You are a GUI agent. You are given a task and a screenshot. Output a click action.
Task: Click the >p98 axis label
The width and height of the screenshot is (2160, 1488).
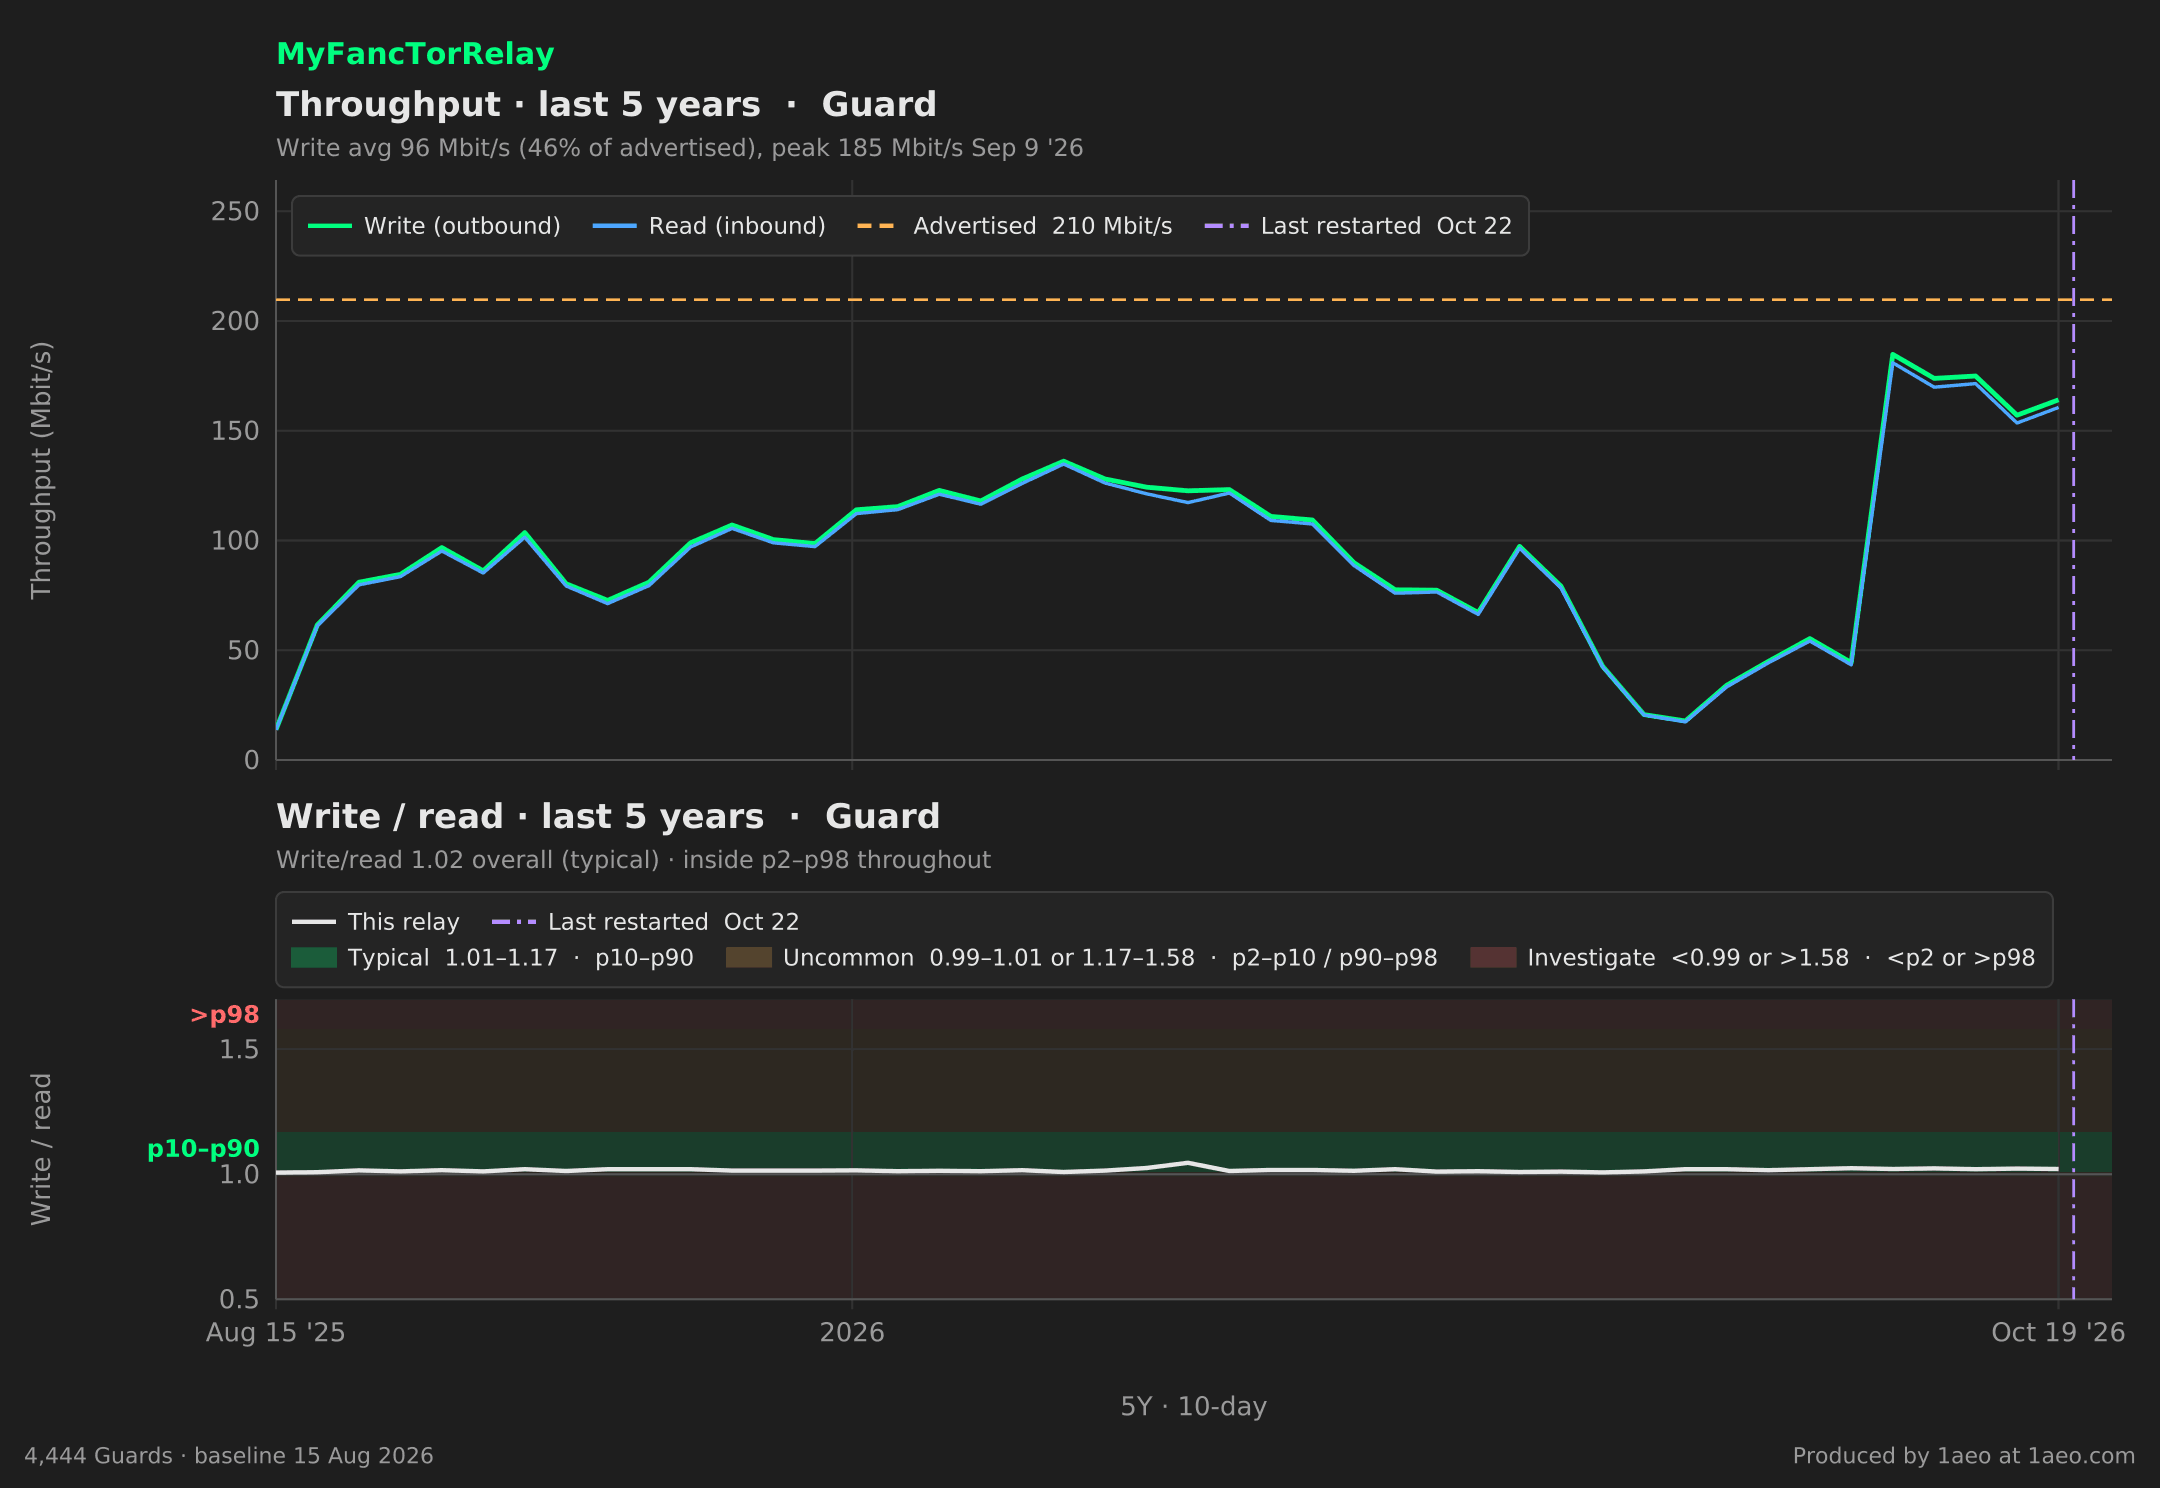pos(225,1015)
